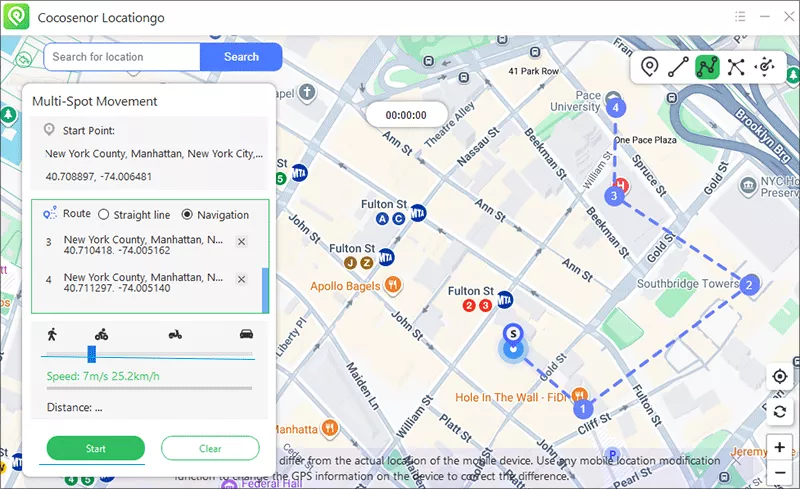Open the hamburger menu in title bar
800x489 pixels.
pos(740,17)
